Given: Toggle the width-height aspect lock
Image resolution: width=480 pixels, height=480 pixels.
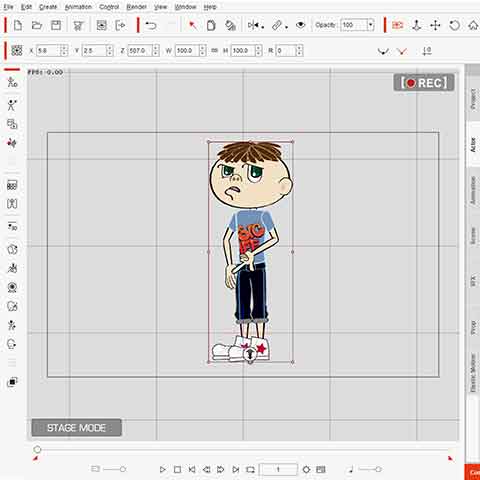Looking at the screenshot, I should pyautogui.click(x=215, y=51).
